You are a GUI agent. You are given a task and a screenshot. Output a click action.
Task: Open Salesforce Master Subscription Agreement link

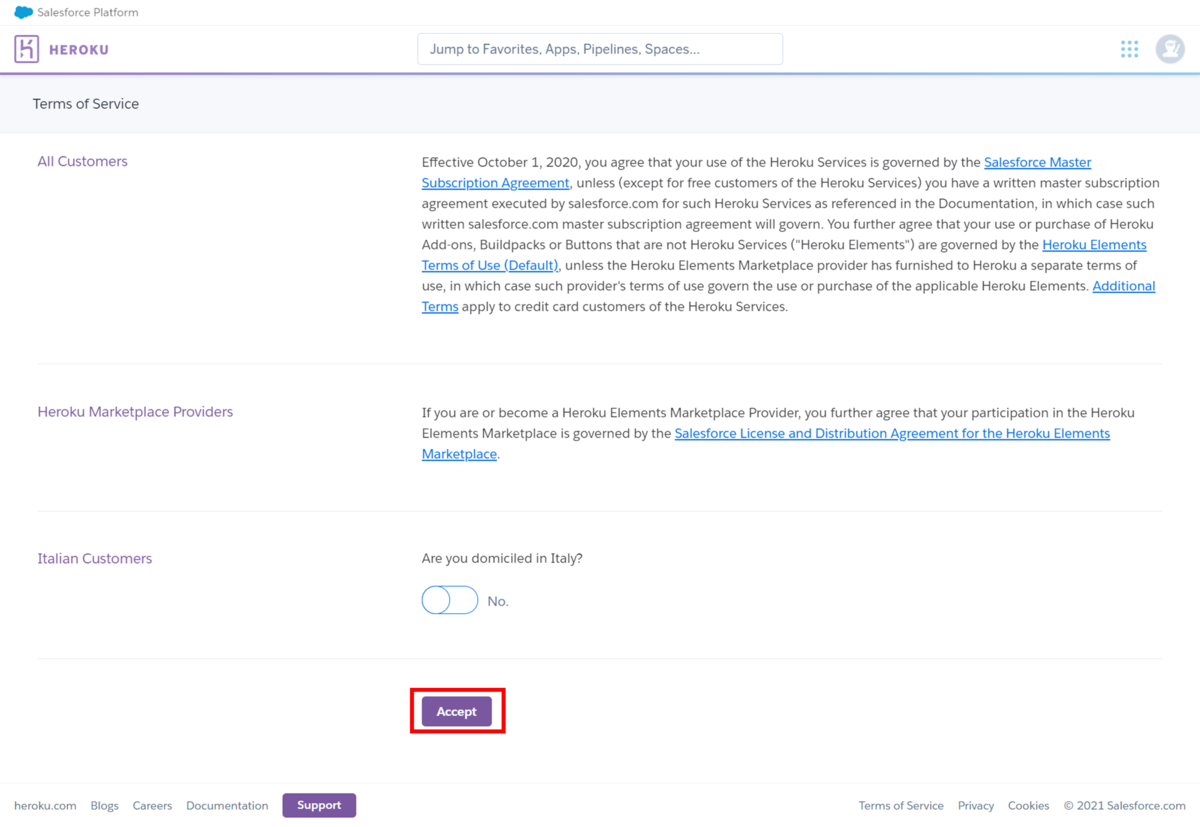[756, 172]
